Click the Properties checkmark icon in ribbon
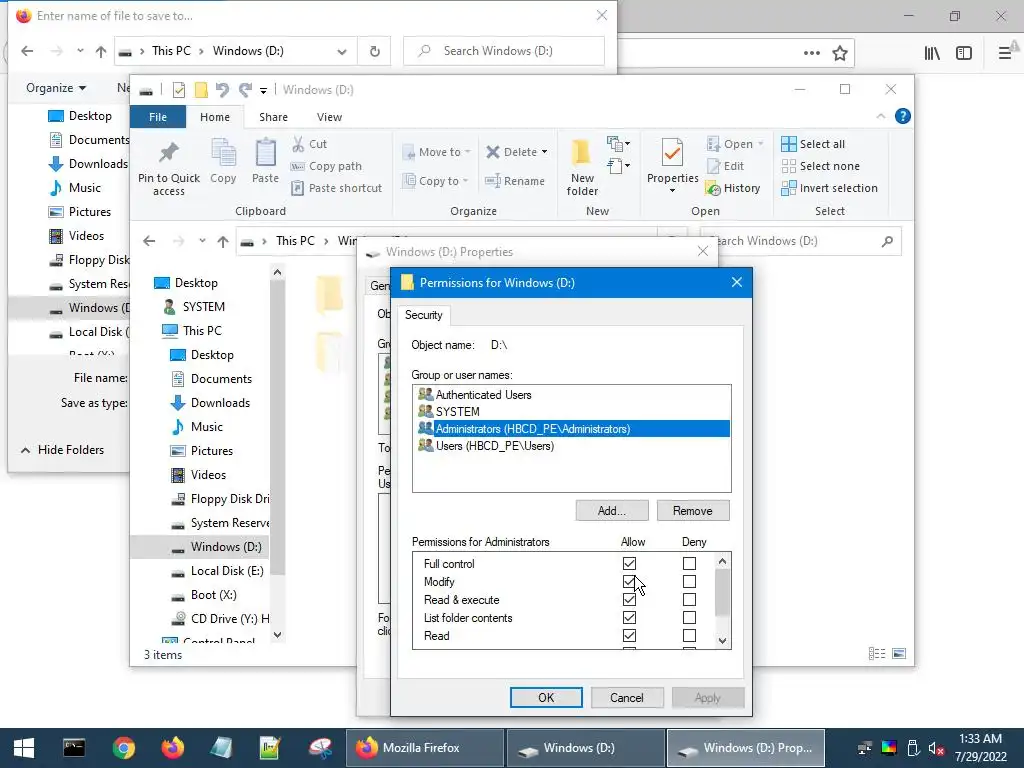The width and height of the screenshot is (1024, 768). point(673,153)
